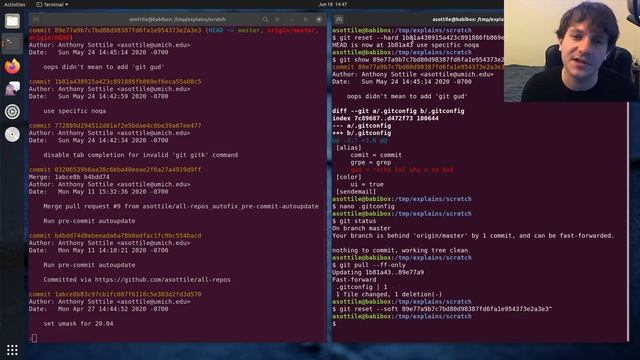640x360 pixels.
Task: Click new tab icon in left terminal window
Action: click(x=36, y=19)
